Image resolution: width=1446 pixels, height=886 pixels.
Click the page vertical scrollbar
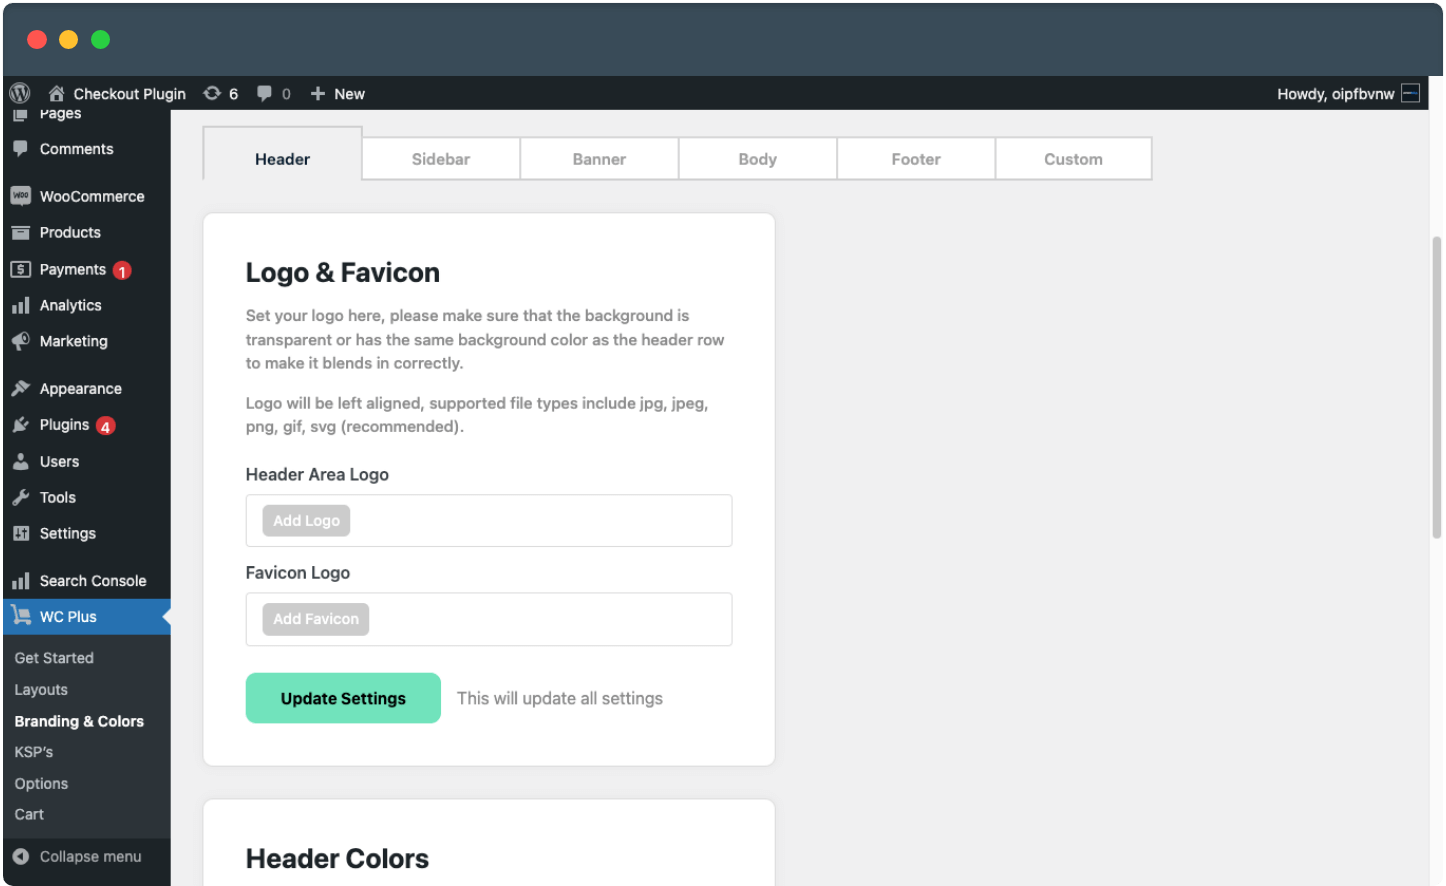click(x=1436, y=387)
